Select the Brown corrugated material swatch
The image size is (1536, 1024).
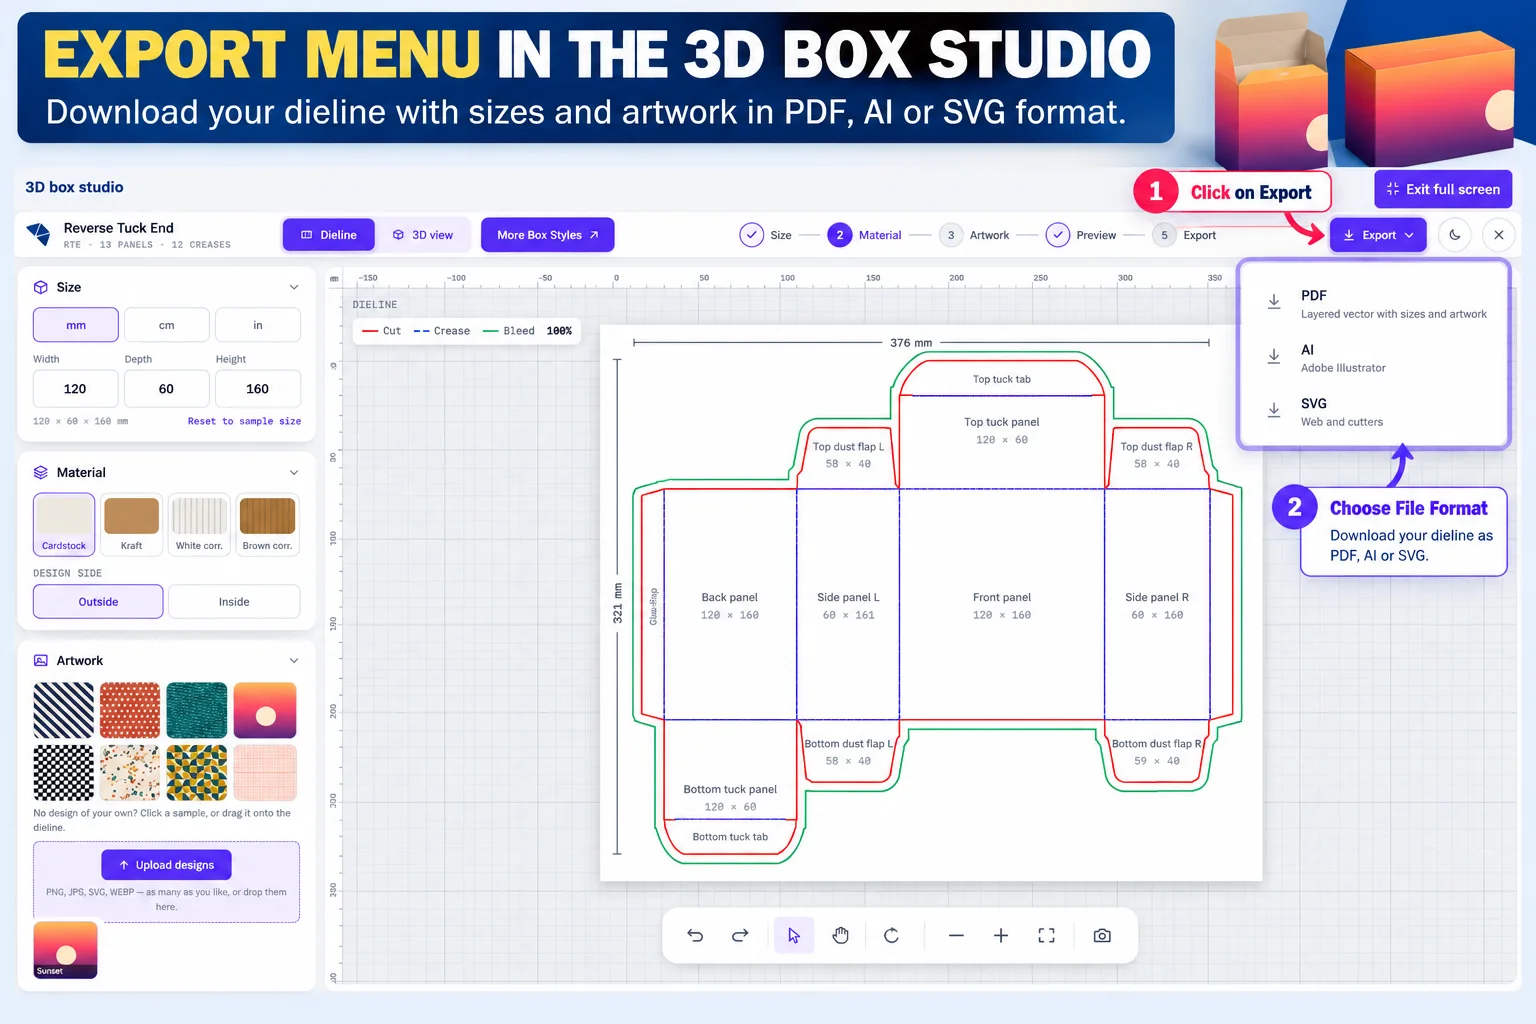click(267, 524)
